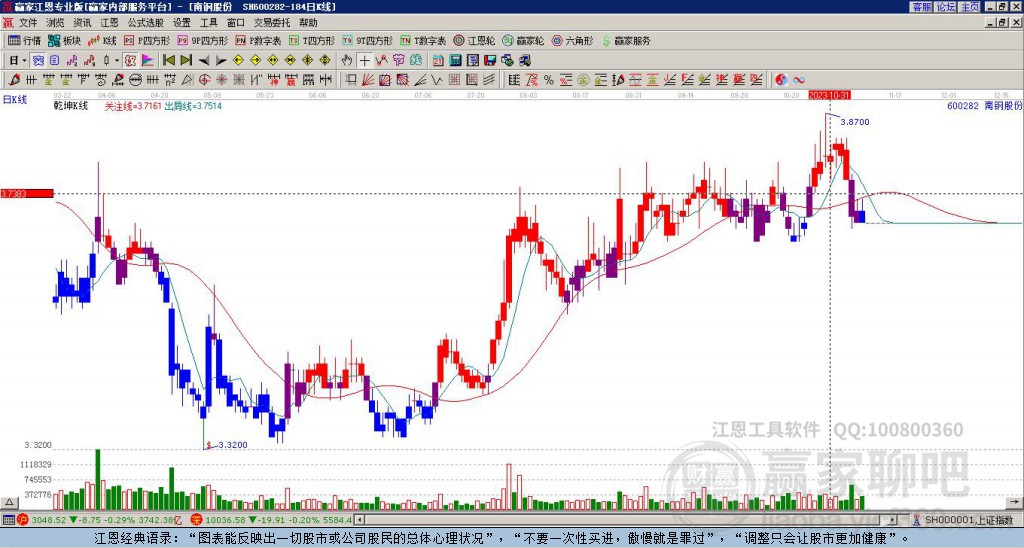
Task: Click the 日K线 label
Action: click(x=14, y=100)
